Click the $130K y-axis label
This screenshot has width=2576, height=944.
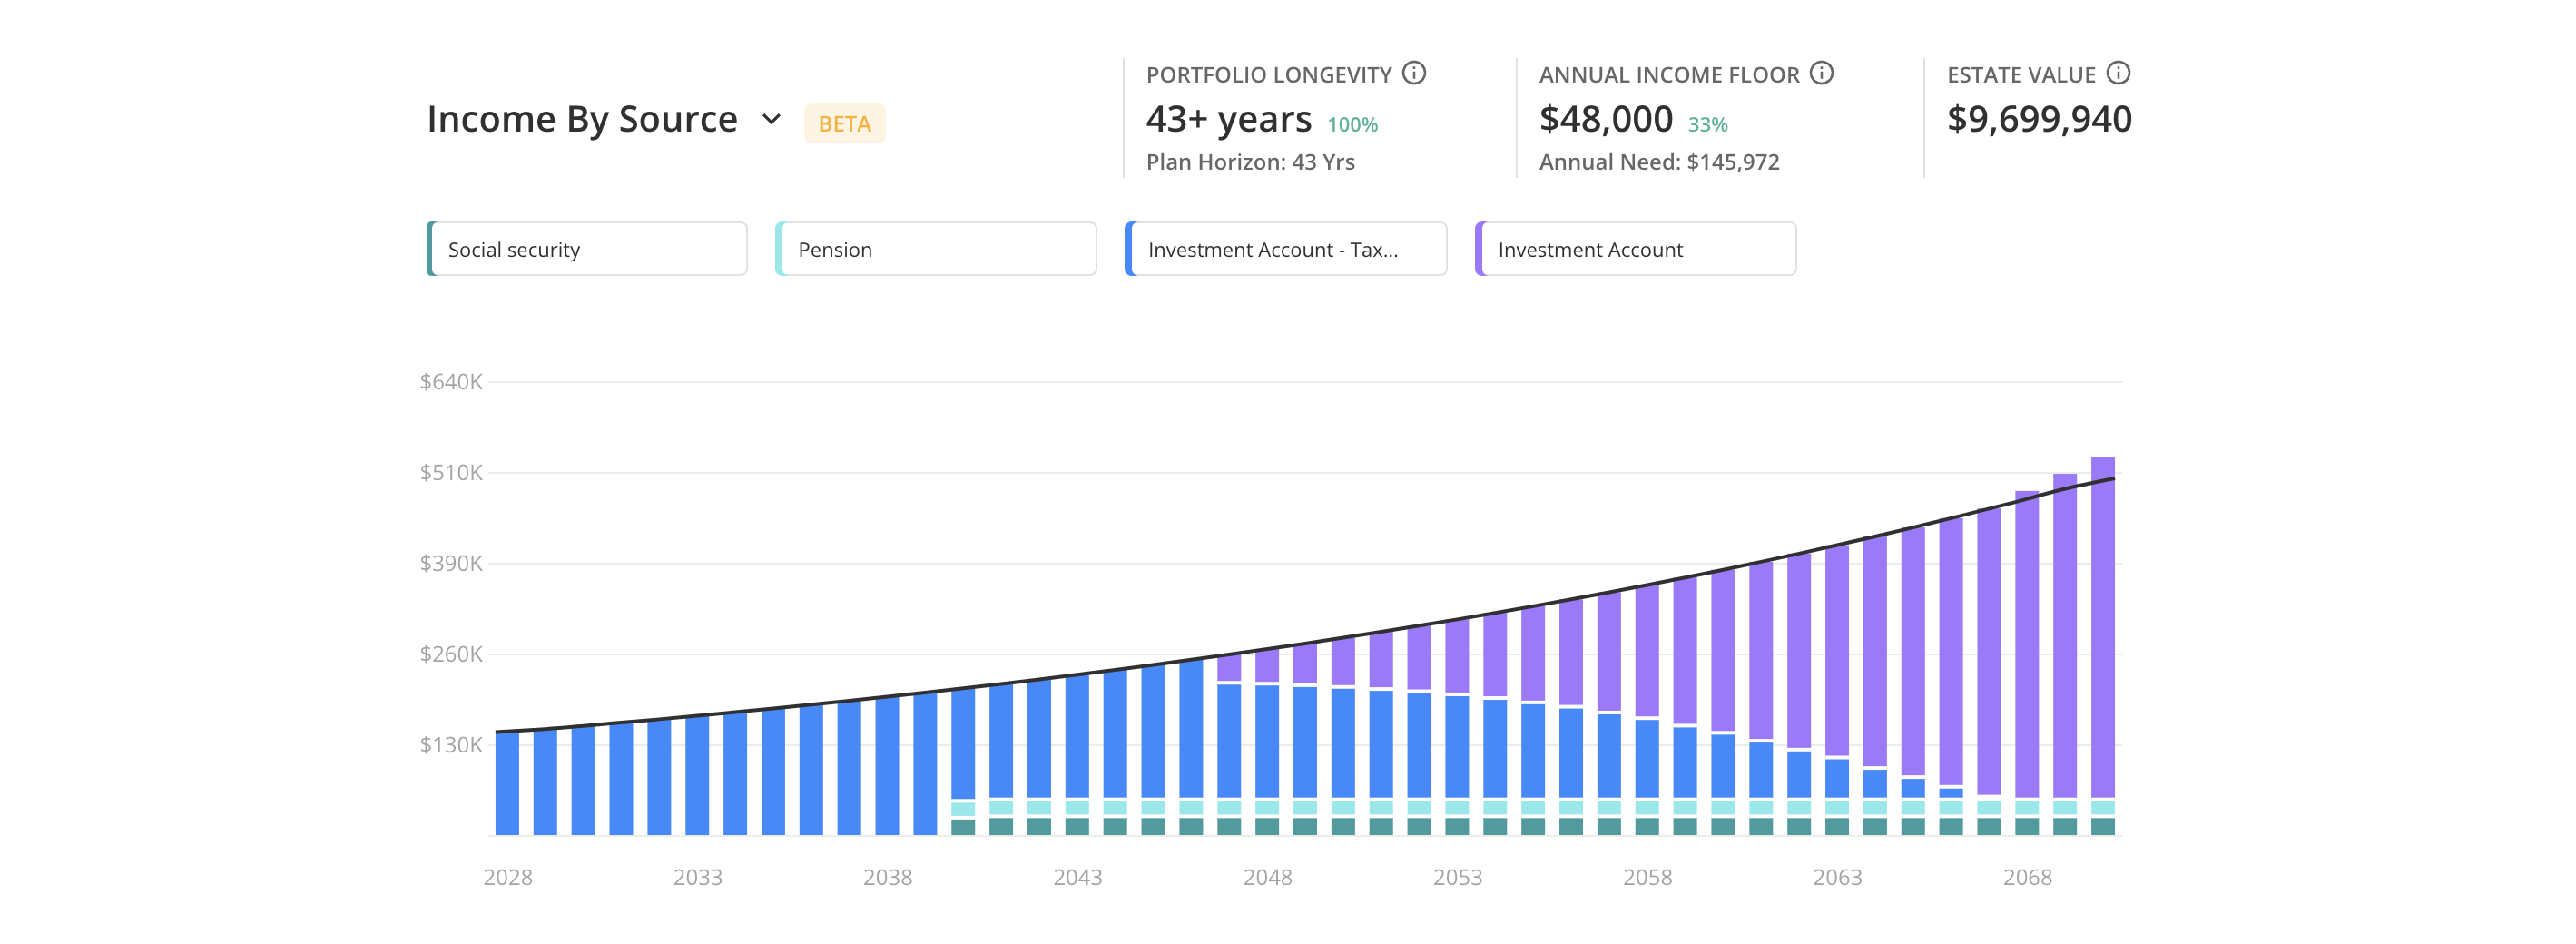point(451,745)
